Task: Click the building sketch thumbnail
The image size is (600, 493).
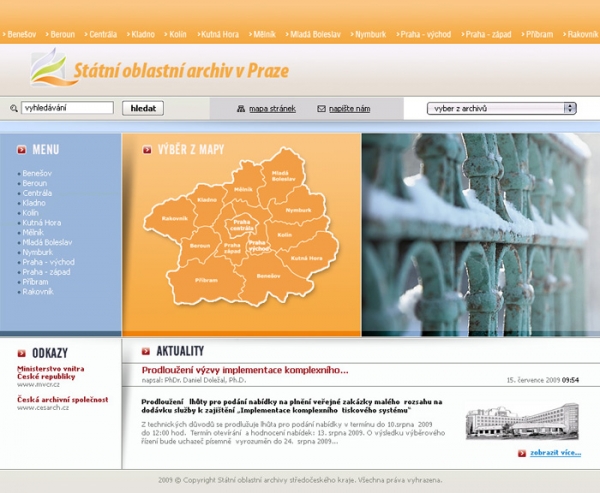Action: pyautogui.click(x=522, y=421)
